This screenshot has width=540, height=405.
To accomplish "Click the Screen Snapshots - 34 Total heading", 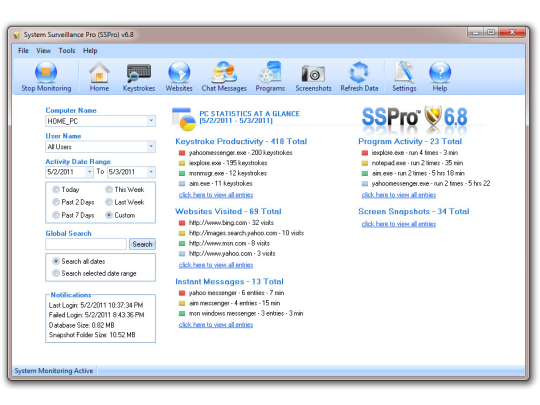I will [414, 211].
